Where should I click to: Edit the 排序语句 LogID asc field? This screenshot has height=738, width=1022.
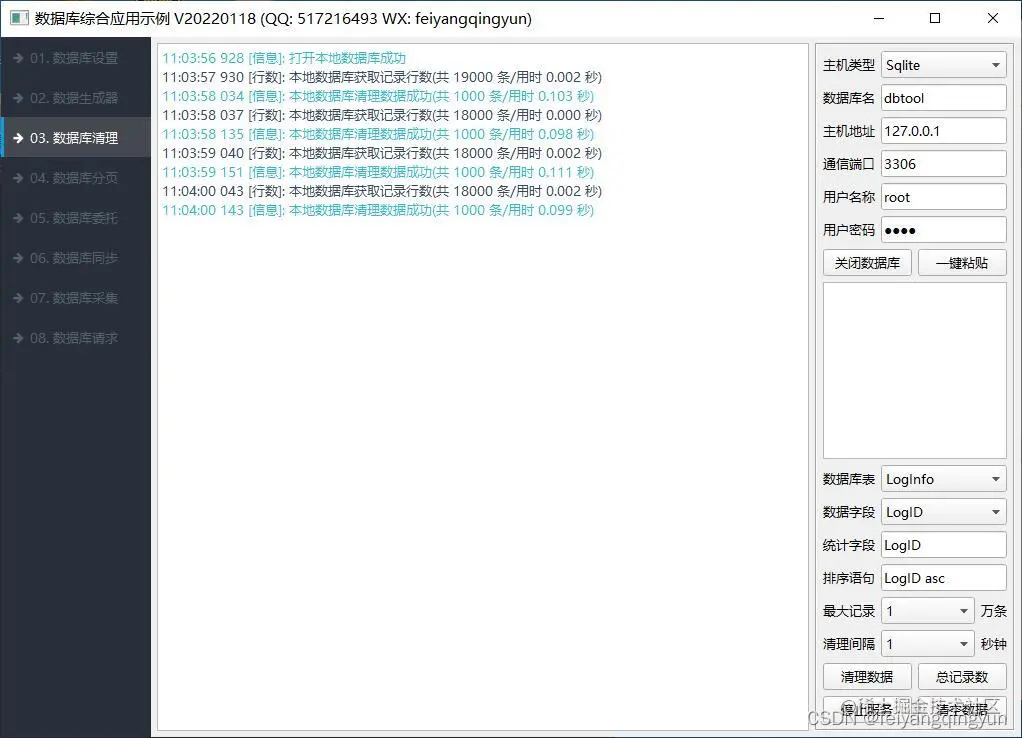tap(944, 578)
